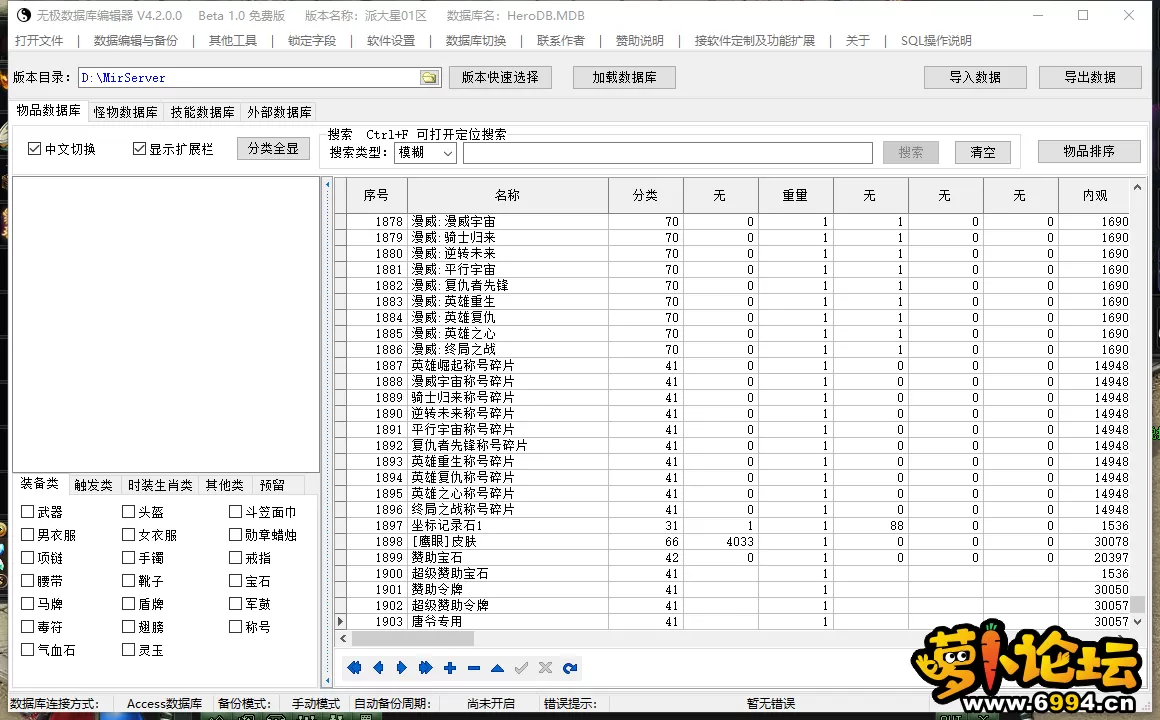
Task: Check the 灵玉 category box
Action: pos(128,649)
